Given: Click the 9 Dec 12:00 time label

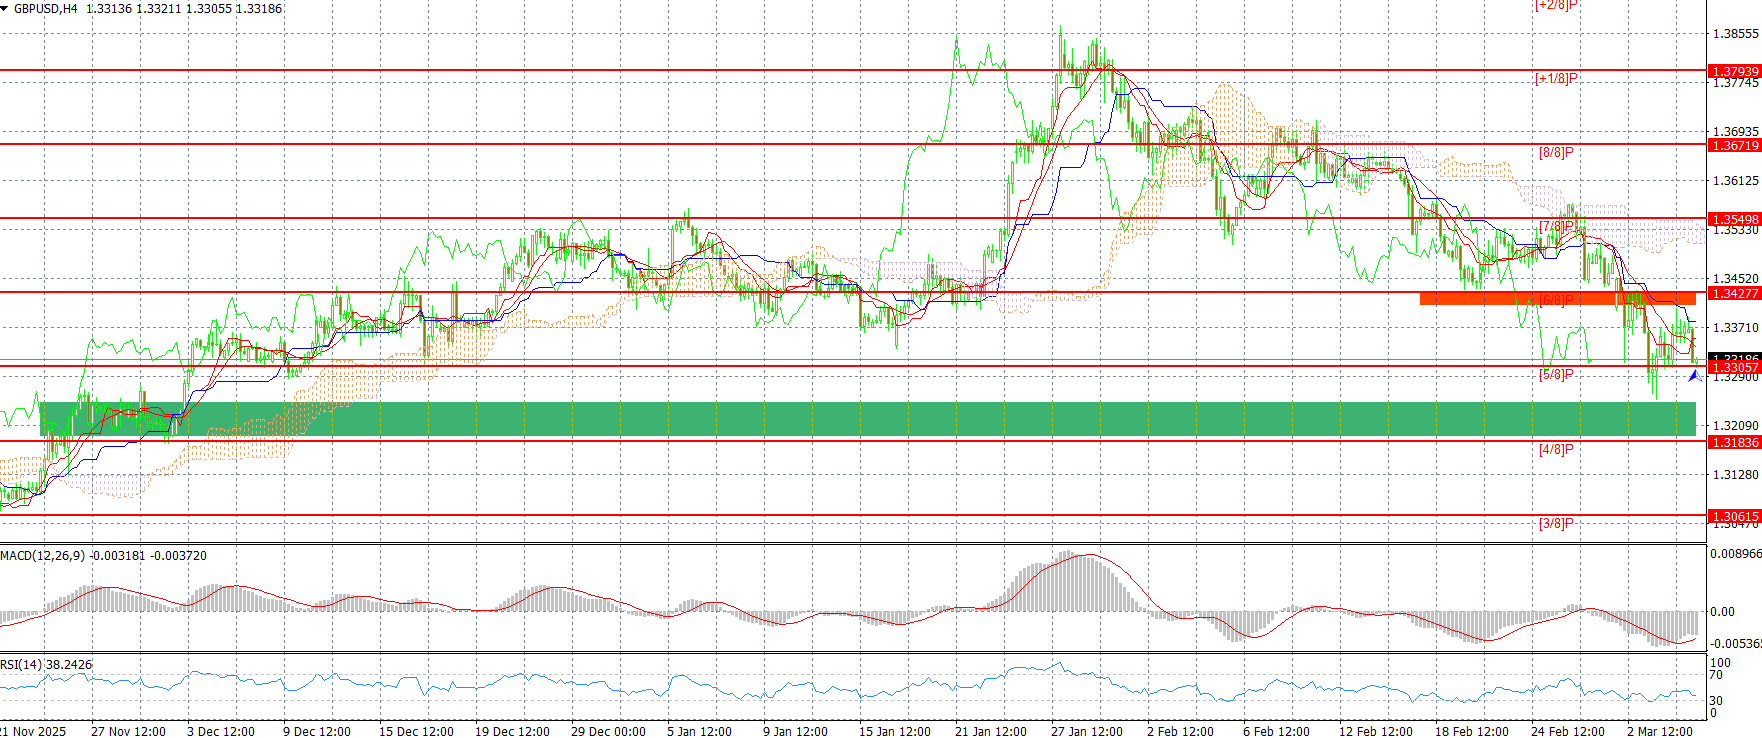Looking at the screenshot, I should coord(317,731).
